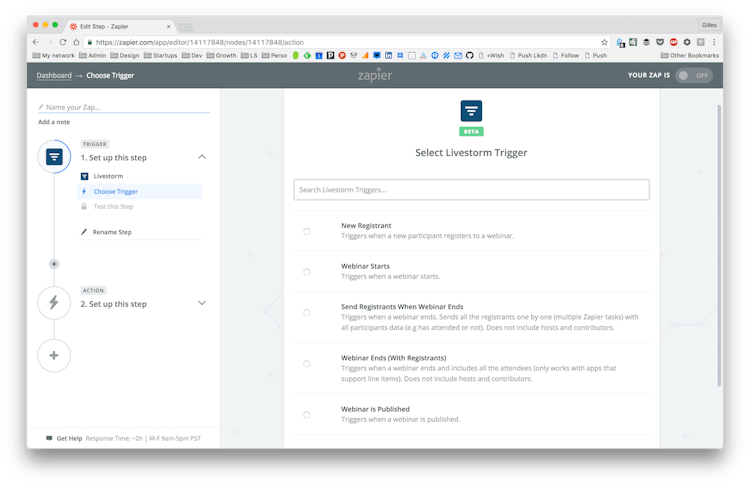Open the Admin bookmarks folder
This screenshot has height=487, width=750.
tap(92, 55)
